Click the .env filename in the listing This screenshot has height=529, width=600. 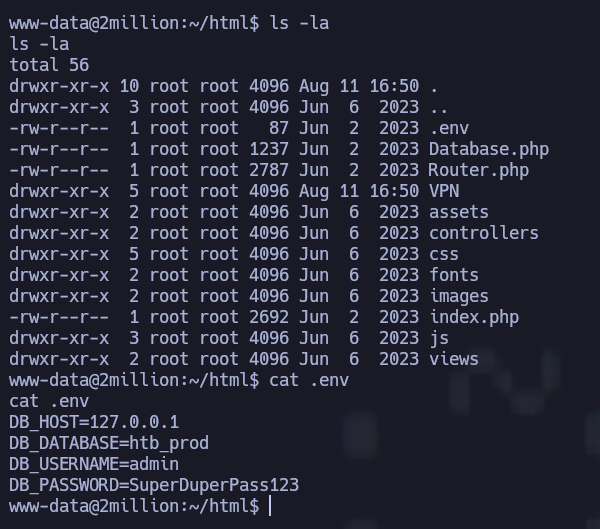pyautogui.click(x=448, y=128)
